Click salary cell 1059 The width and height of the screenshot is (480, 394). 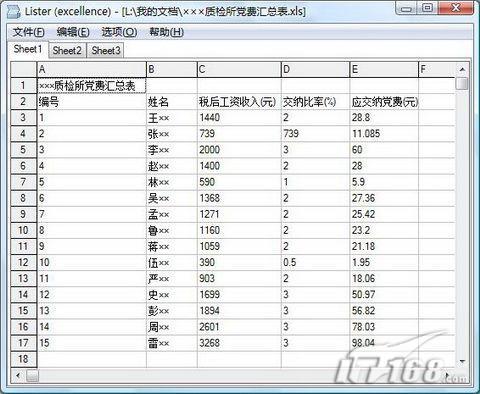[x=239, y=246]
